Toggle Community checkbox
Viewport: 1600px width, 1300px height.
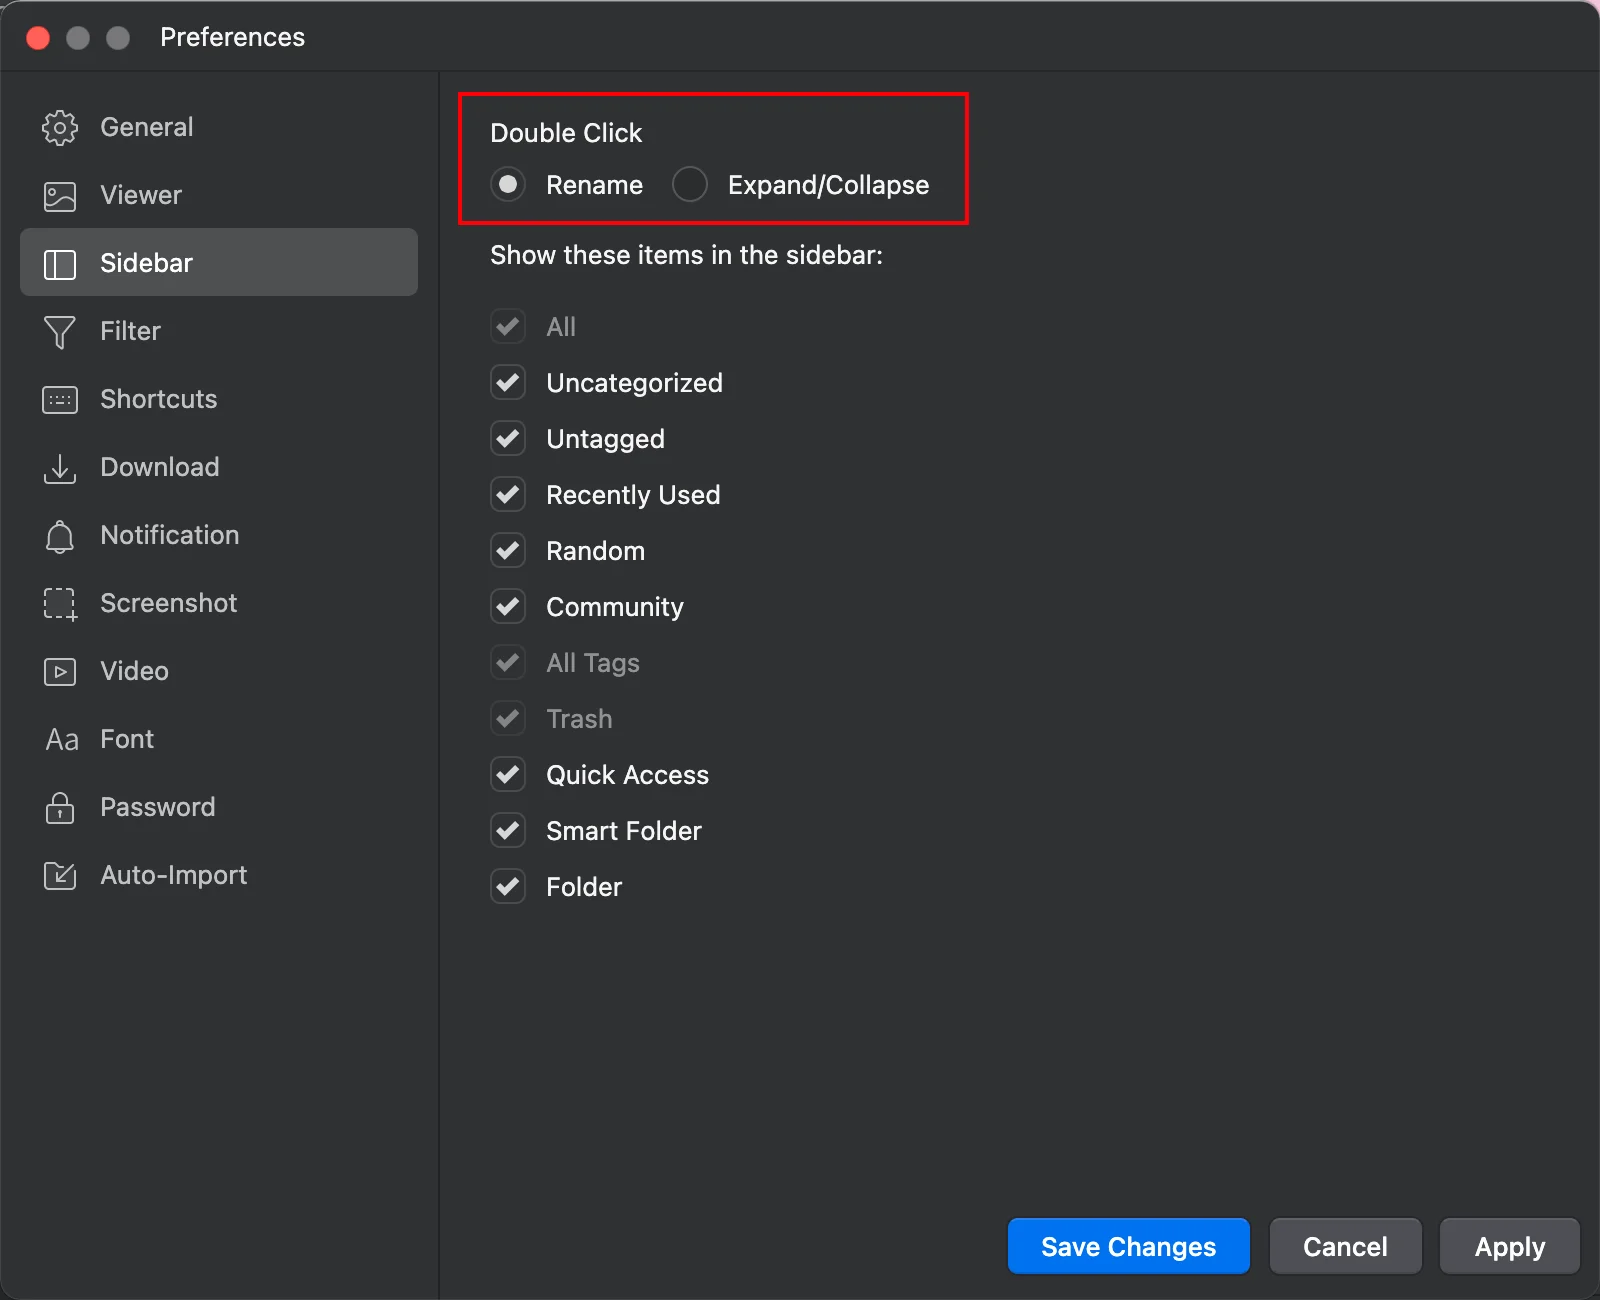coord(508,606)
